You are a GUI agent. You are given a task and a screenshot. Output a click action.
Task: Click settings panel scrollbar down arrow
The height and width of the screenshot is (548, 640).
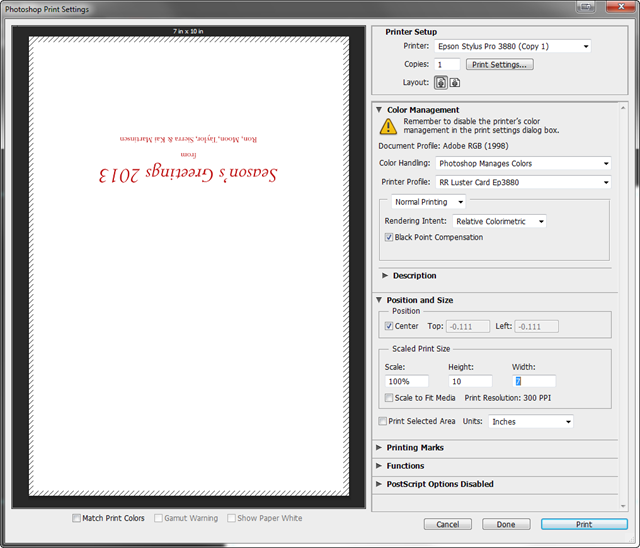(x=623, y=506)
